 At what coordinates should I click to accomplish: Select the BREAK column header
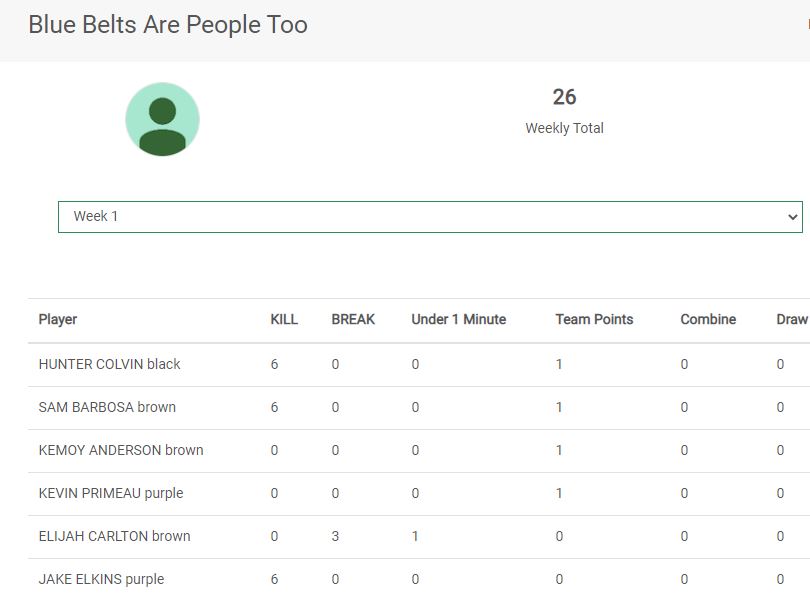coord(353,320)
